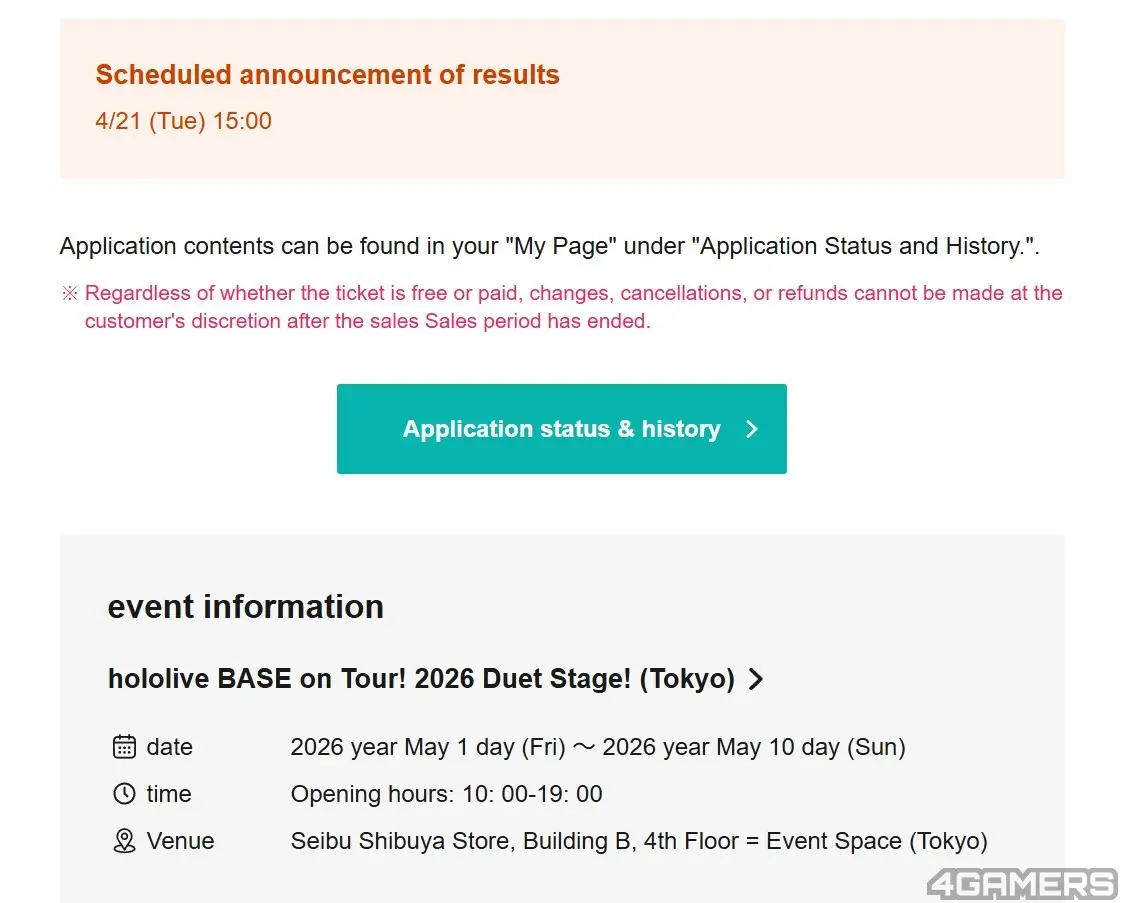Click the Seibu Shibuya Store venue text
Image resolution: width=1123 pixels, height=903 pixels.
(x=639, y=841)
